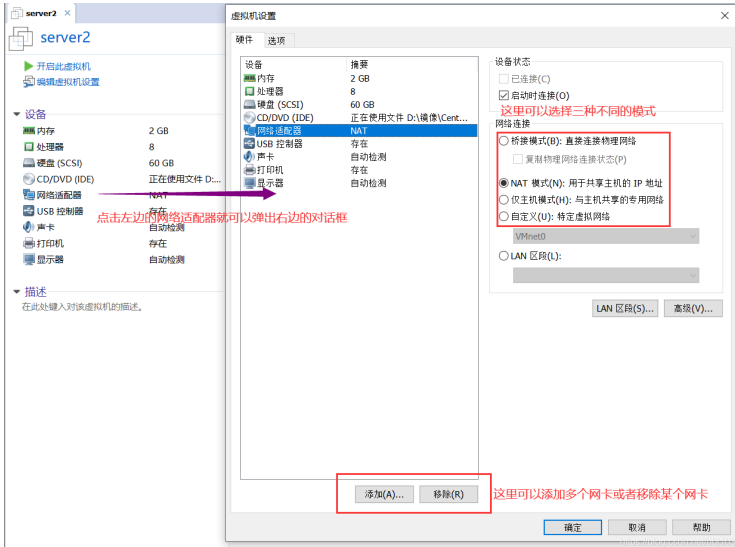The image size is (735, 547).
Task: Close the server2 tab
Action: click(x=68, y=13)
